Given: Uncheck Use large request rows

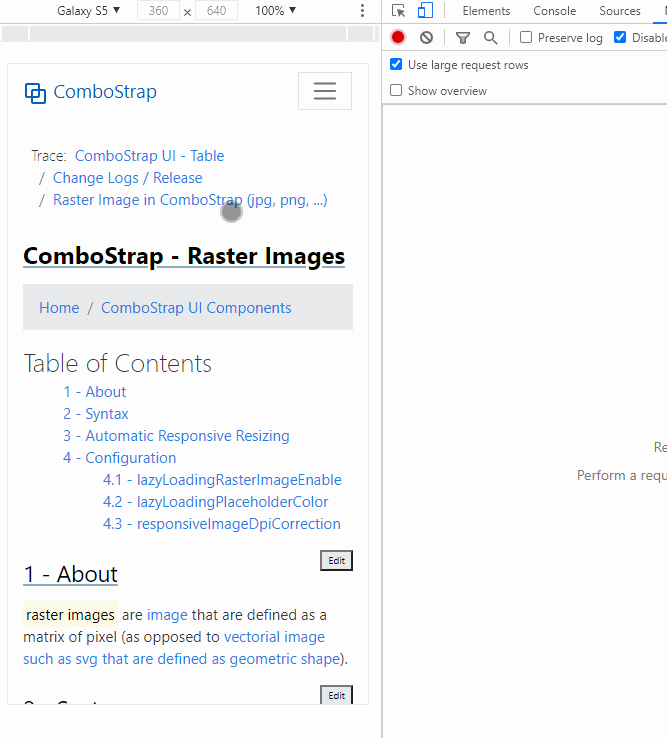Looking at the screenshot, I should (x=396, y=65).
